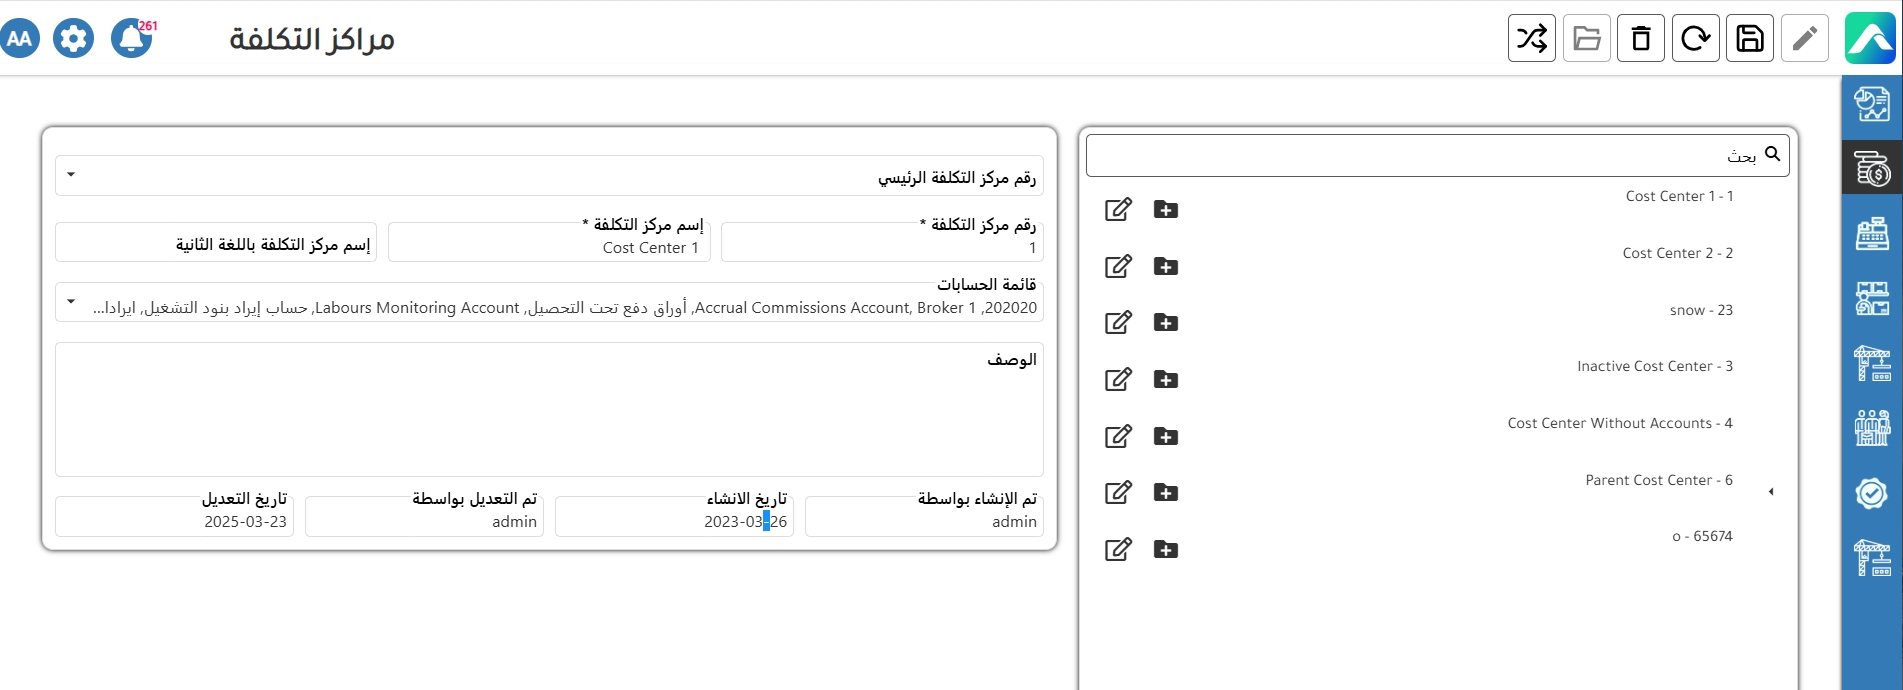Select Inactive Cost Center - 3 in tree
1903x690 pixels.
coord(1654,367)
